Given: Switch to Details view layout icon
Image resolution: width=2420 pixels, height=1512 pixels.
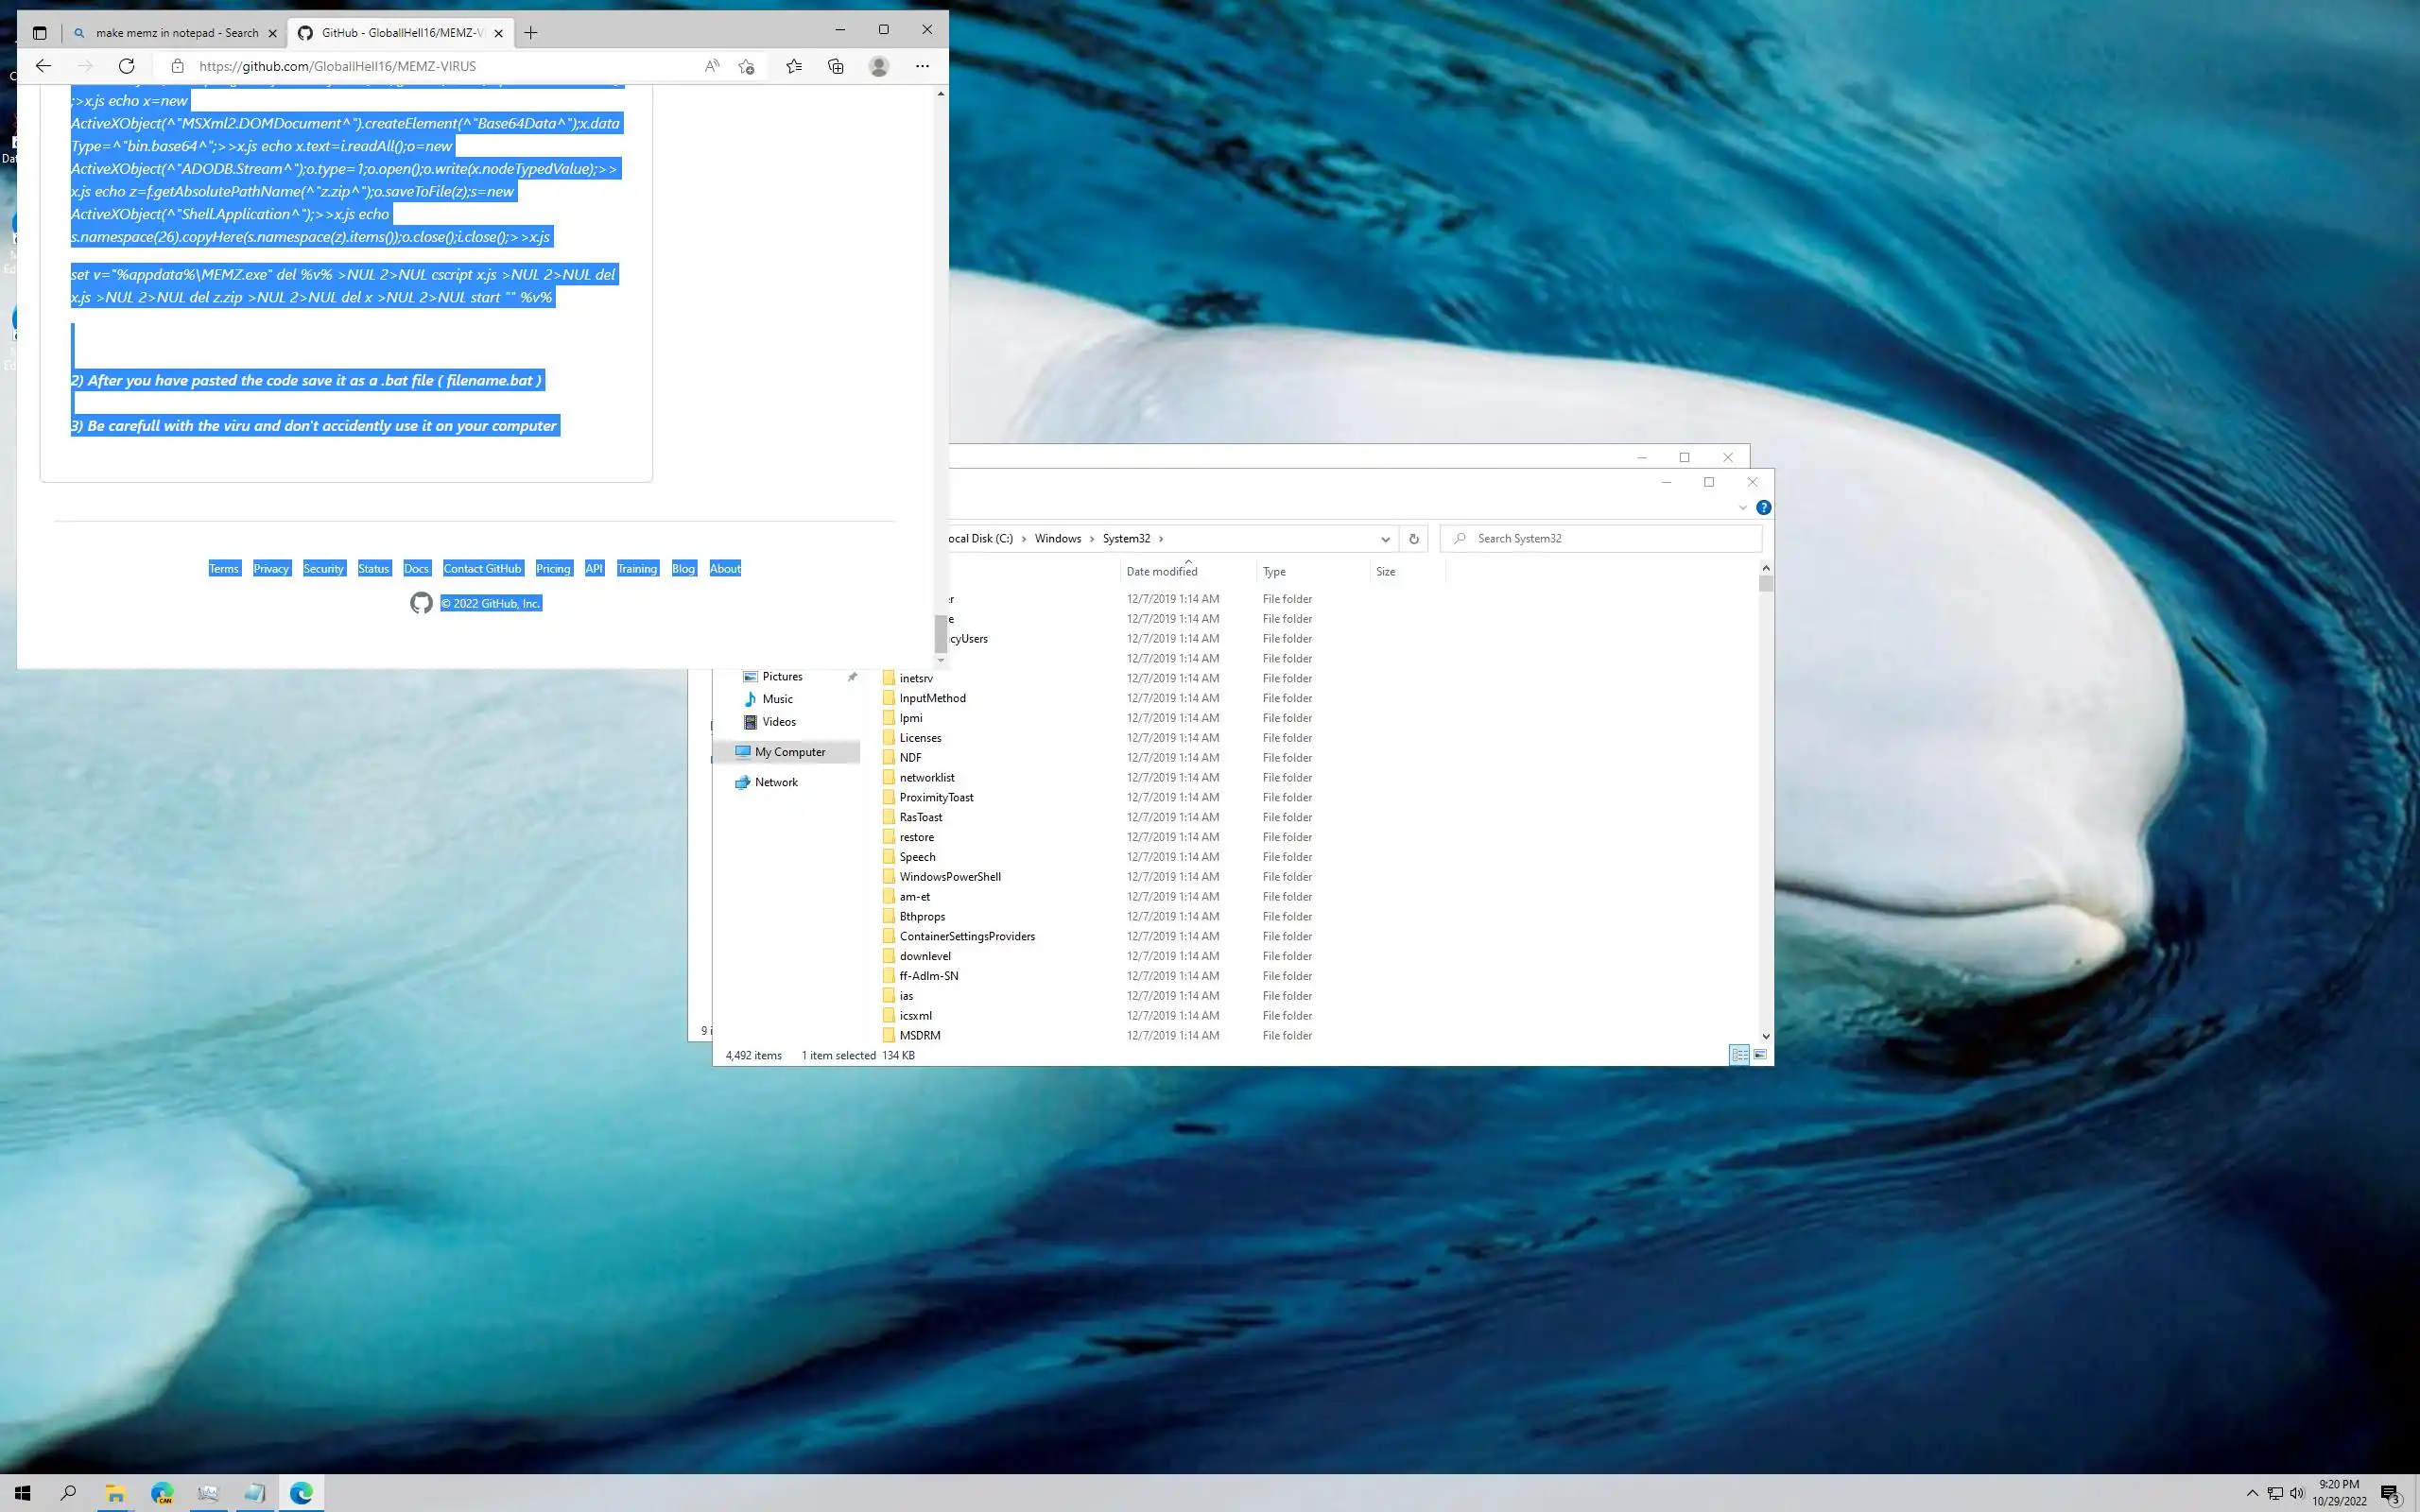Looking at the screenshot, I should pos(1739,1055).
